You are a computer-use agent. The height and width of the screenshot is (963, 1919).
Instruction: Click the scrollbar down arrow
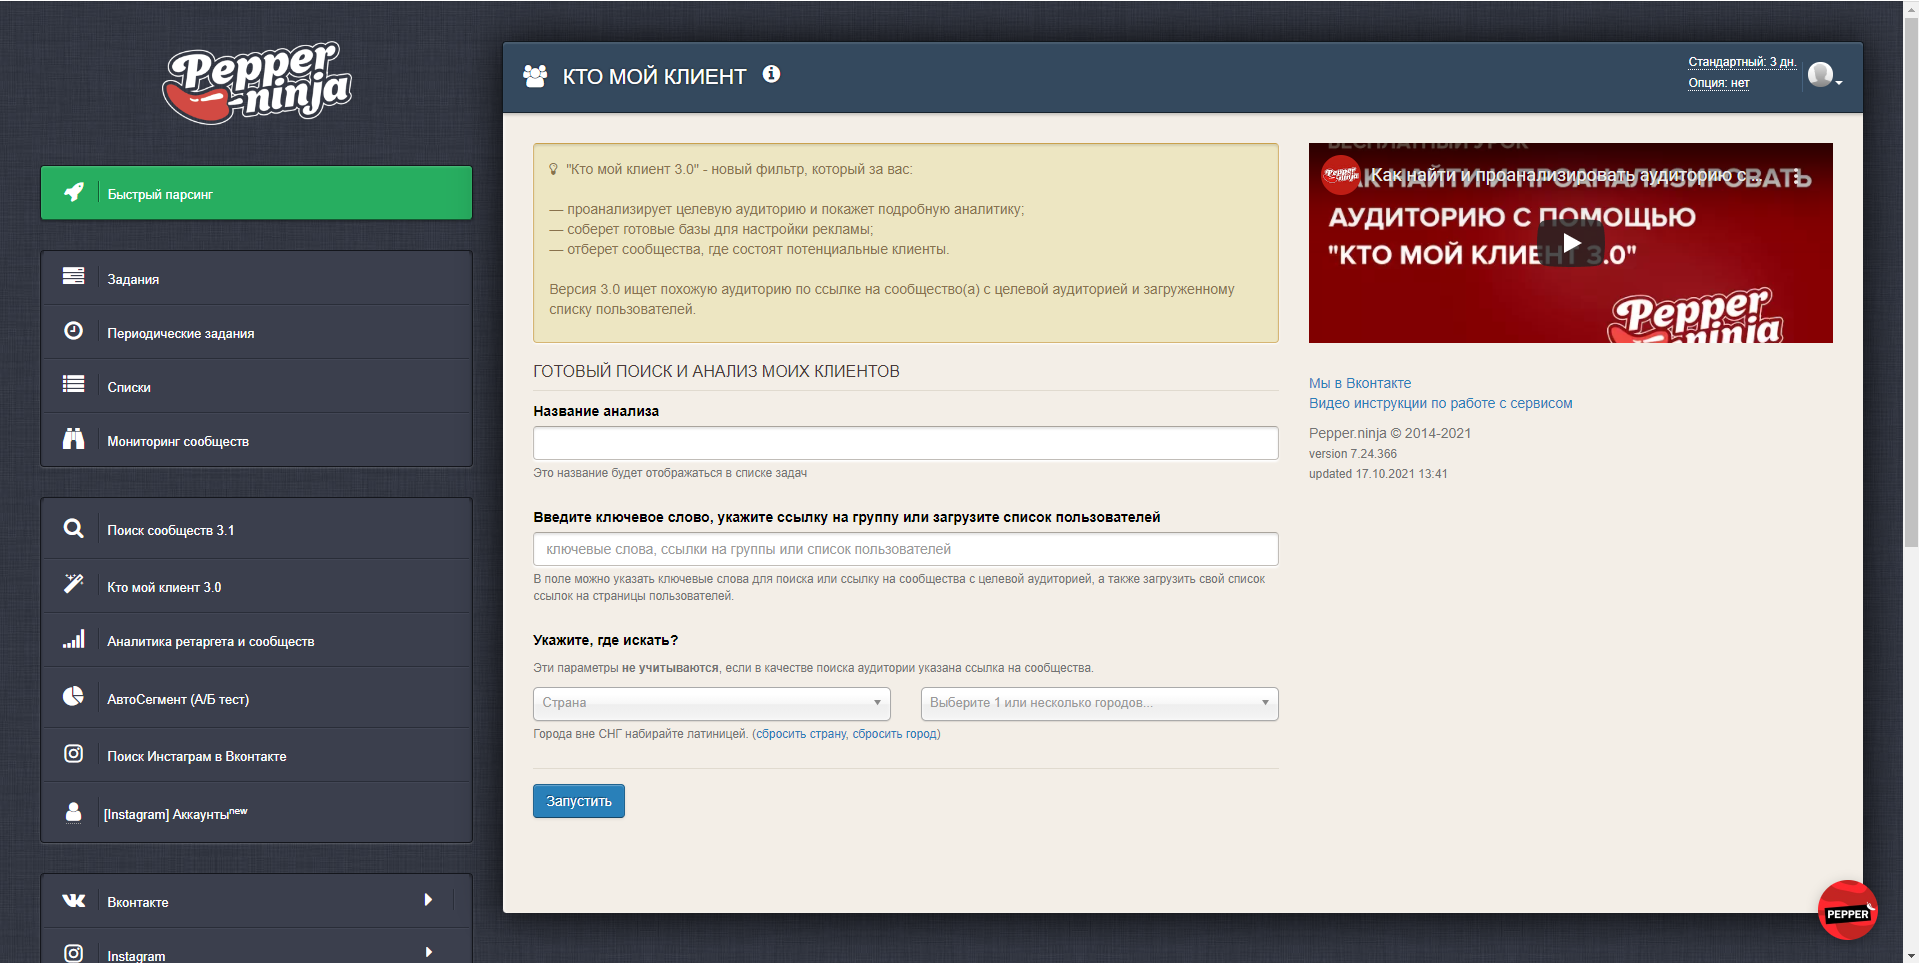(1911, 955)
